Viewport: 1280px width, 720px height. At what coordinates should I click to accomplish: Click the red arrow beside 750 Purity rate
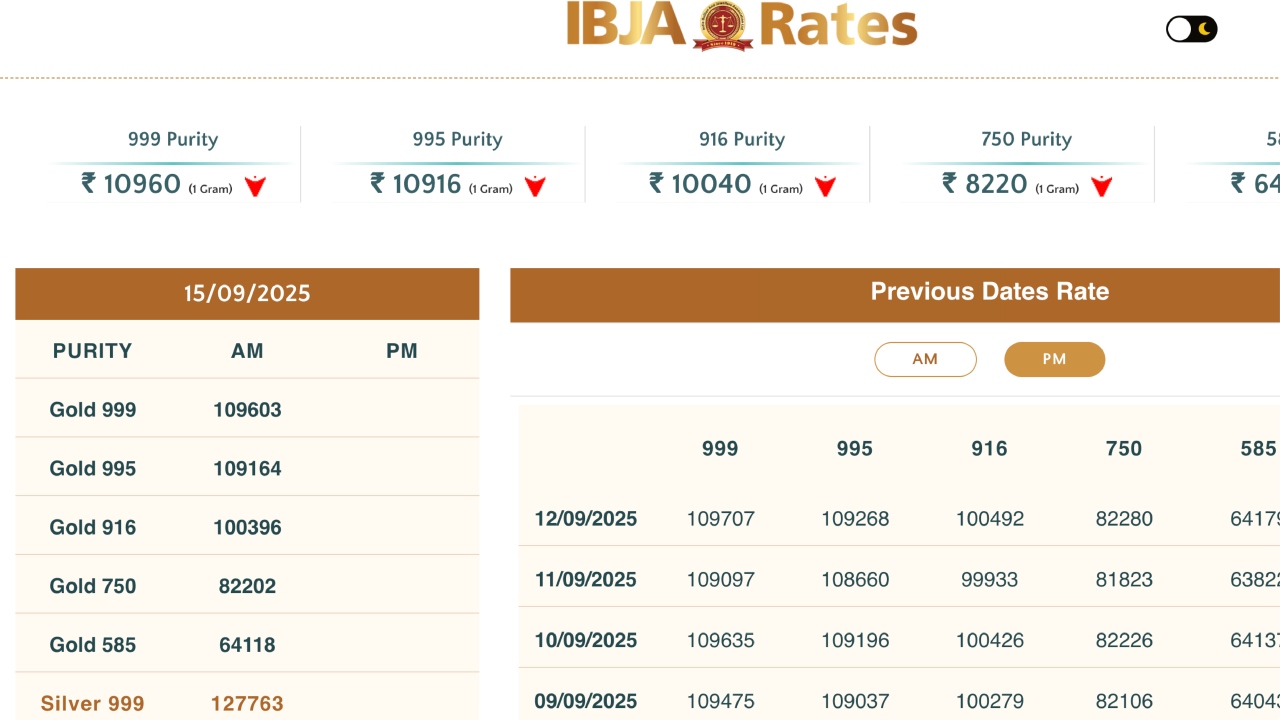pos(1101,184)
